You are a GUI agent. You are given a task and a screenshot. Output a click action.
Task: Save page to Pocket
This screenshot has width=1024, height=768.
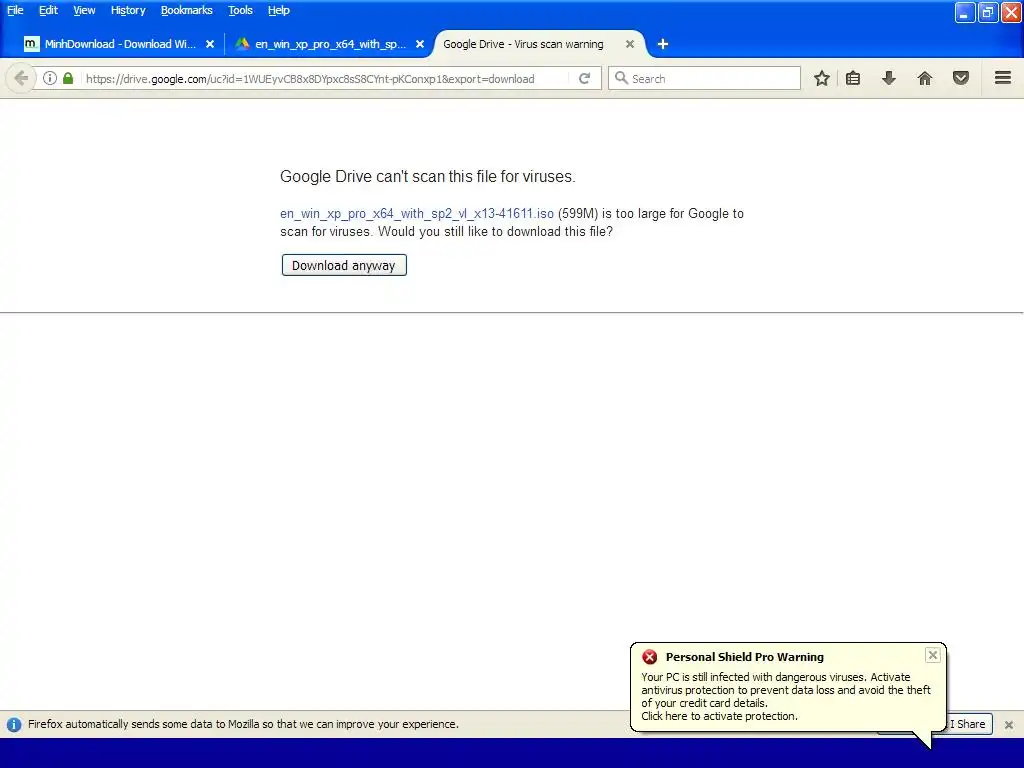[x=961, y=78]
